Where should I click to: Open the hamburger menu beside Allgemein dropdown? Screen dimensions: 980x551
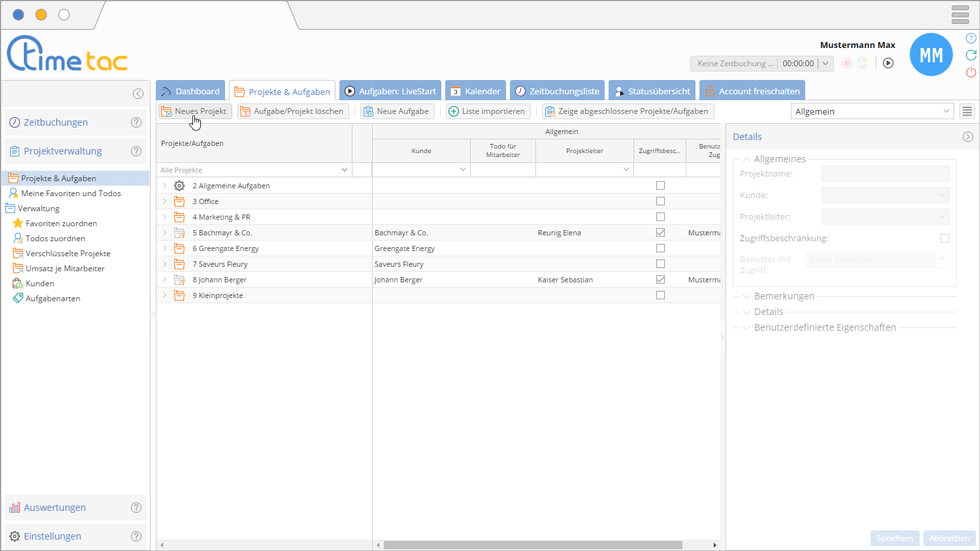967,112
